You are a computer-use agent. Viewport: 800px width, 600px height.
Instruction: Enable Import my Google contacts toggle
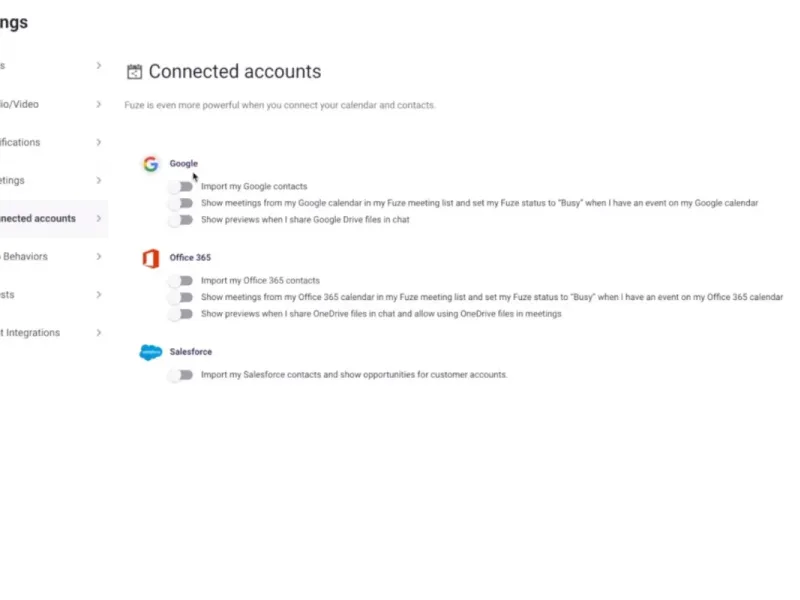pos(181,187)
